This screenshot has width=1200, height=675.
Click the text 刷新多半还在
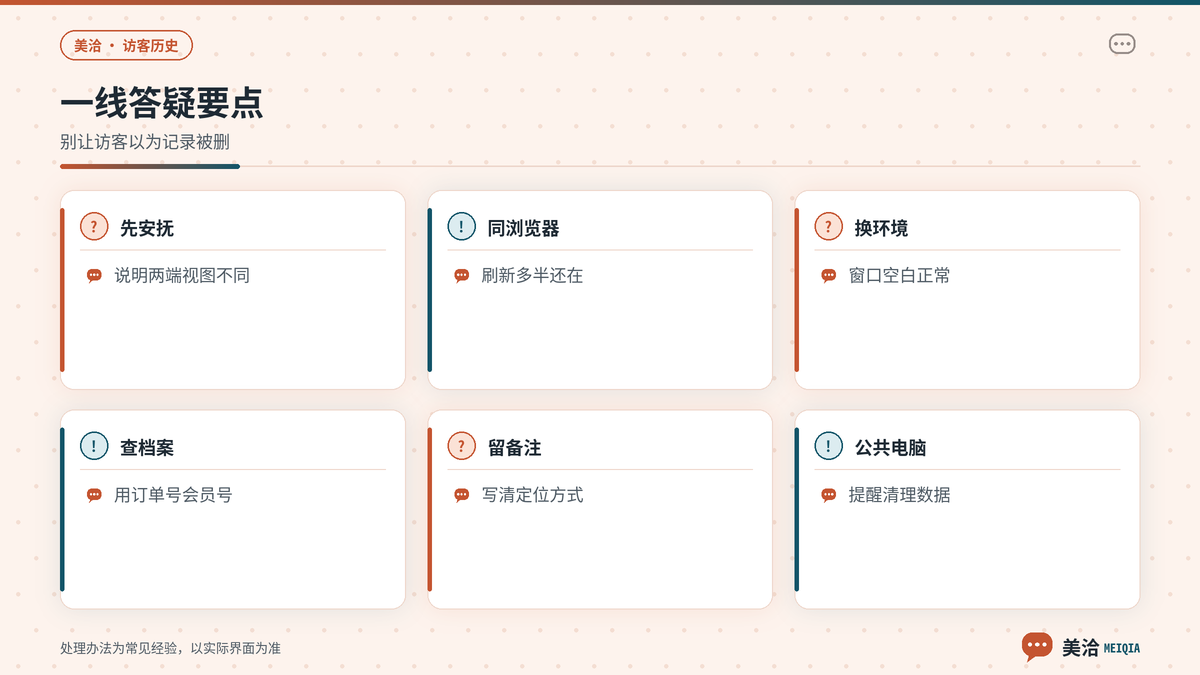532,276
